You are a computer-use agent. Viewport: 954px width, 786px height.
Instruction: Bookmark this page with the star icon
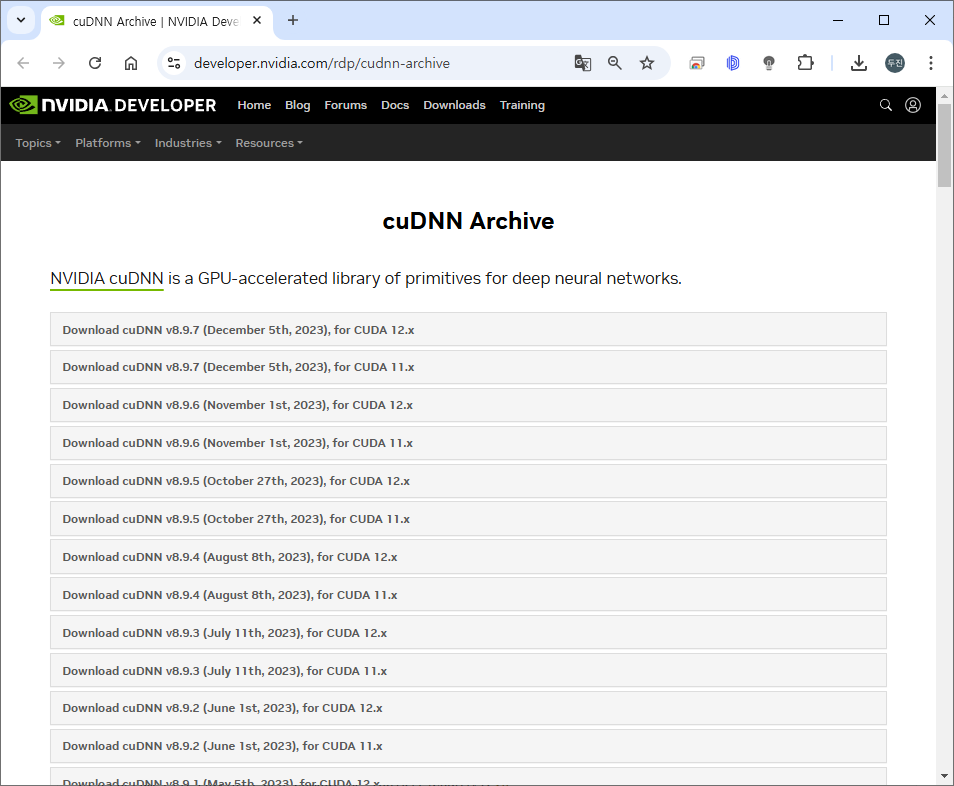pos(647,63)
